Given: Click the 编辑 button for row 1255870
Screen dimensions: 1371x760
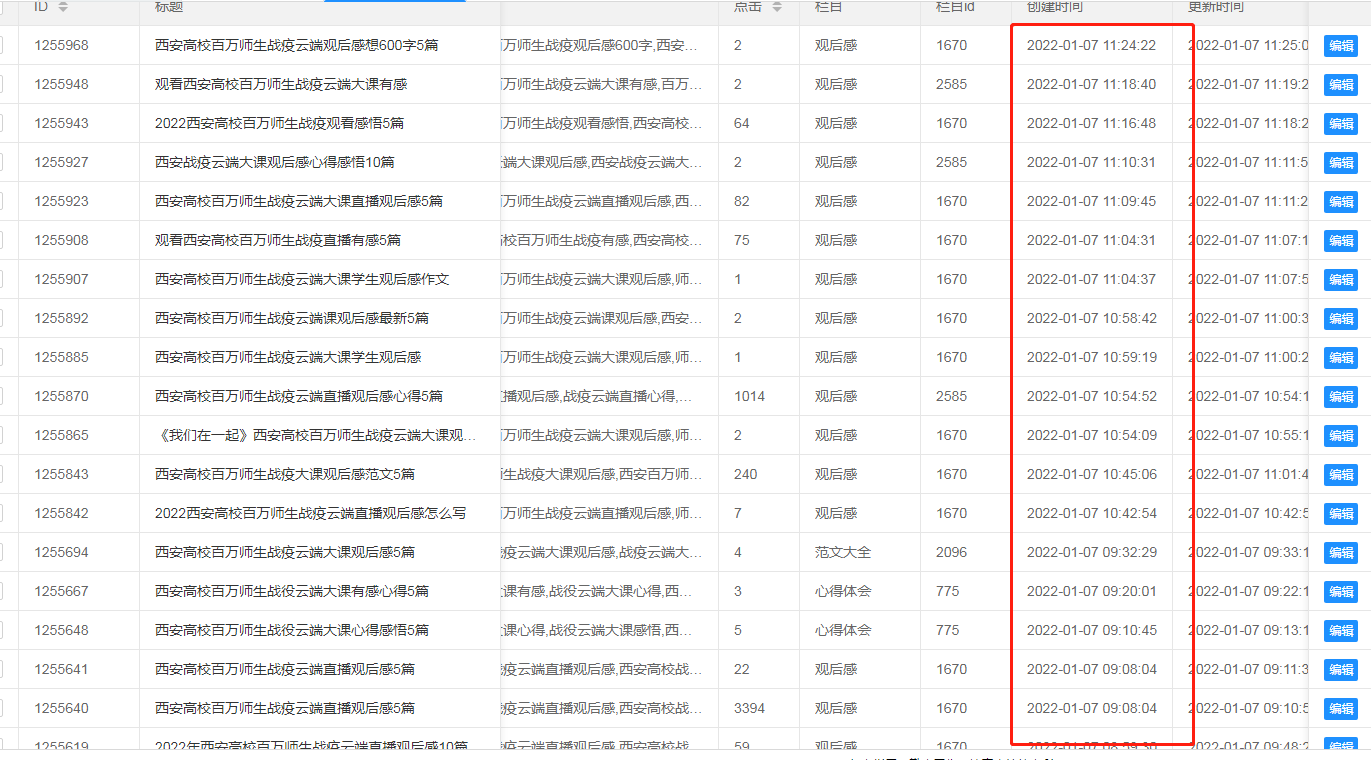Looking at the screenshot, I should [x=1340, y=396].
